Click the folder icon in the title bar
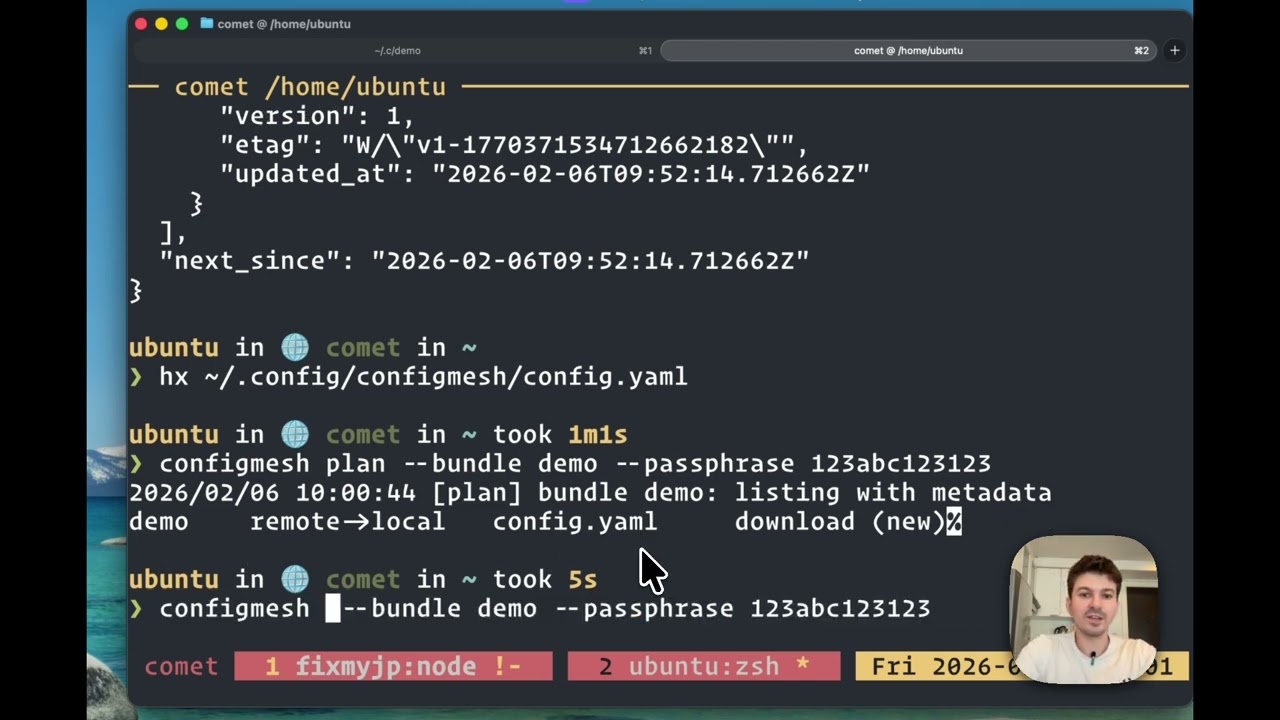 pyautogui.click(x=207, y=23)
